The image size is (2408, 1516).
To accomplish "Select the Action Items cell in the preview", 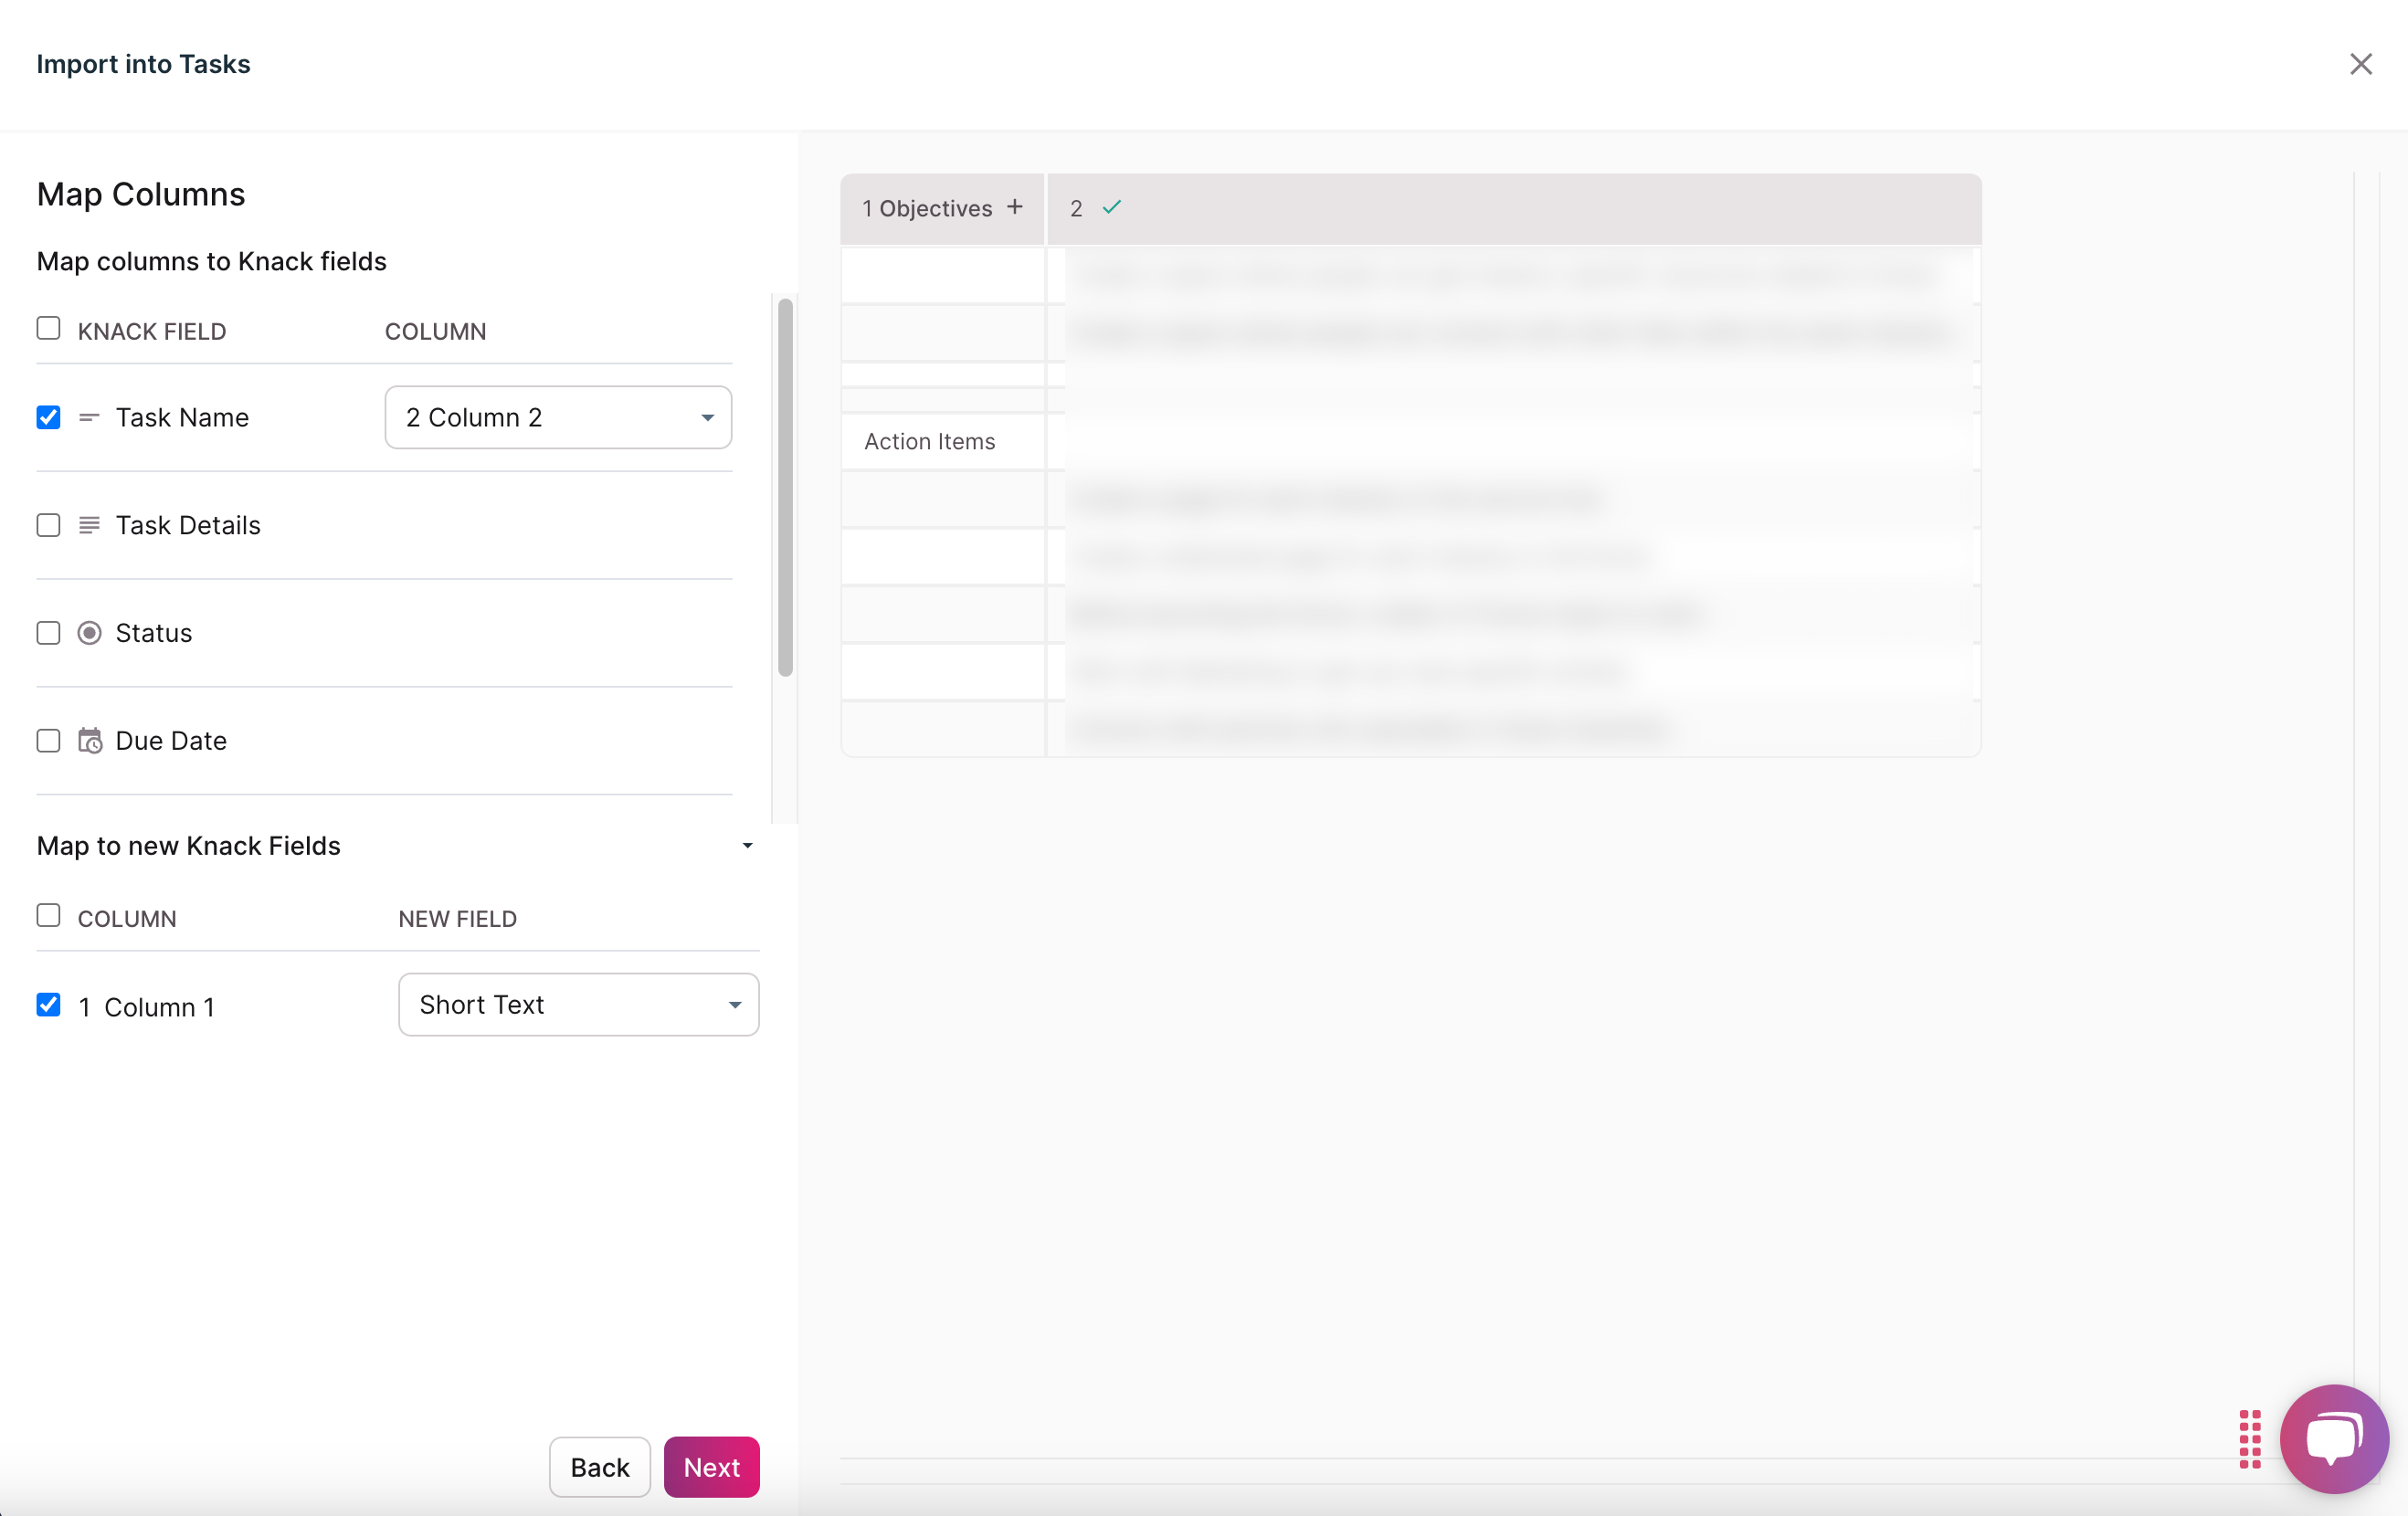I will pyautogui.click(x=930, y=441).
